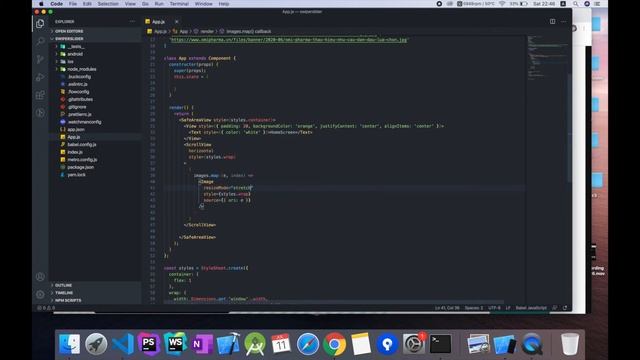Image resolution: width=640 pixels, height=360 pixels.
Task: Expand the android folder
Action: tap(75, 54)
